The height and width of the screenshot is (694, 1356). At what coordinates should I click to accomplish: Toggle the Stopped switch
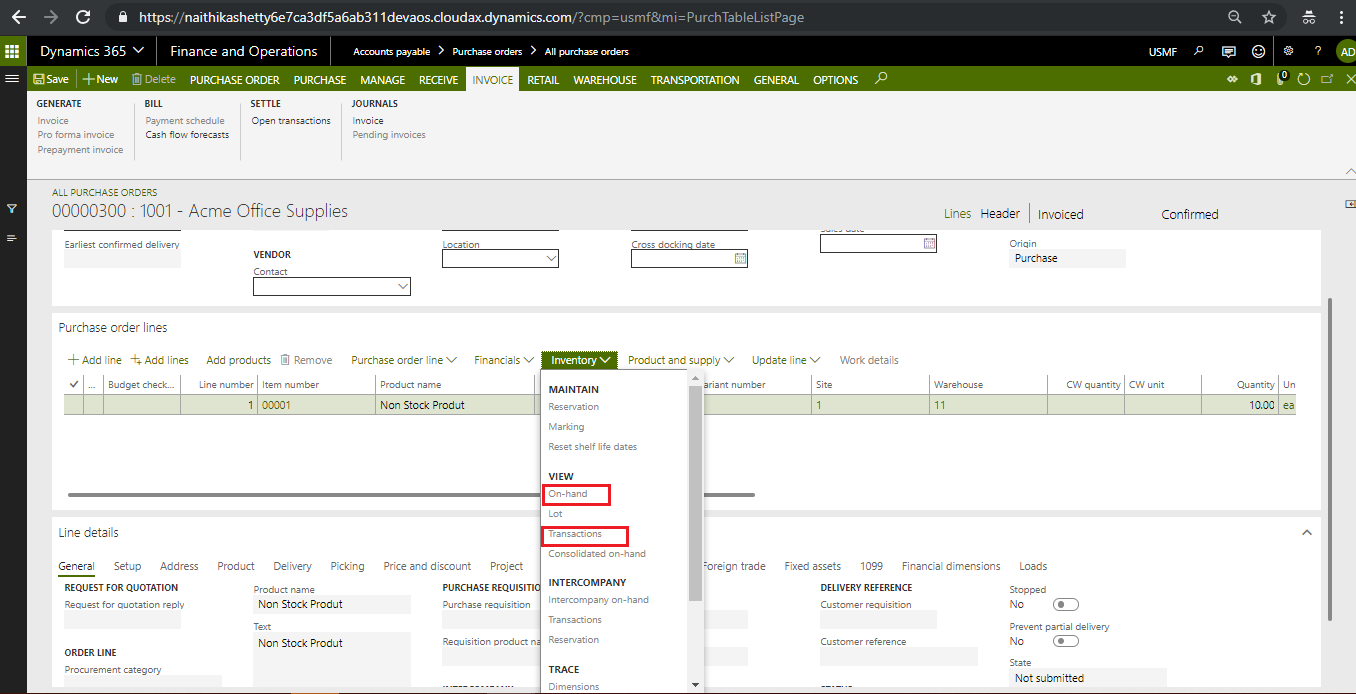click(x=1066, y=604)
